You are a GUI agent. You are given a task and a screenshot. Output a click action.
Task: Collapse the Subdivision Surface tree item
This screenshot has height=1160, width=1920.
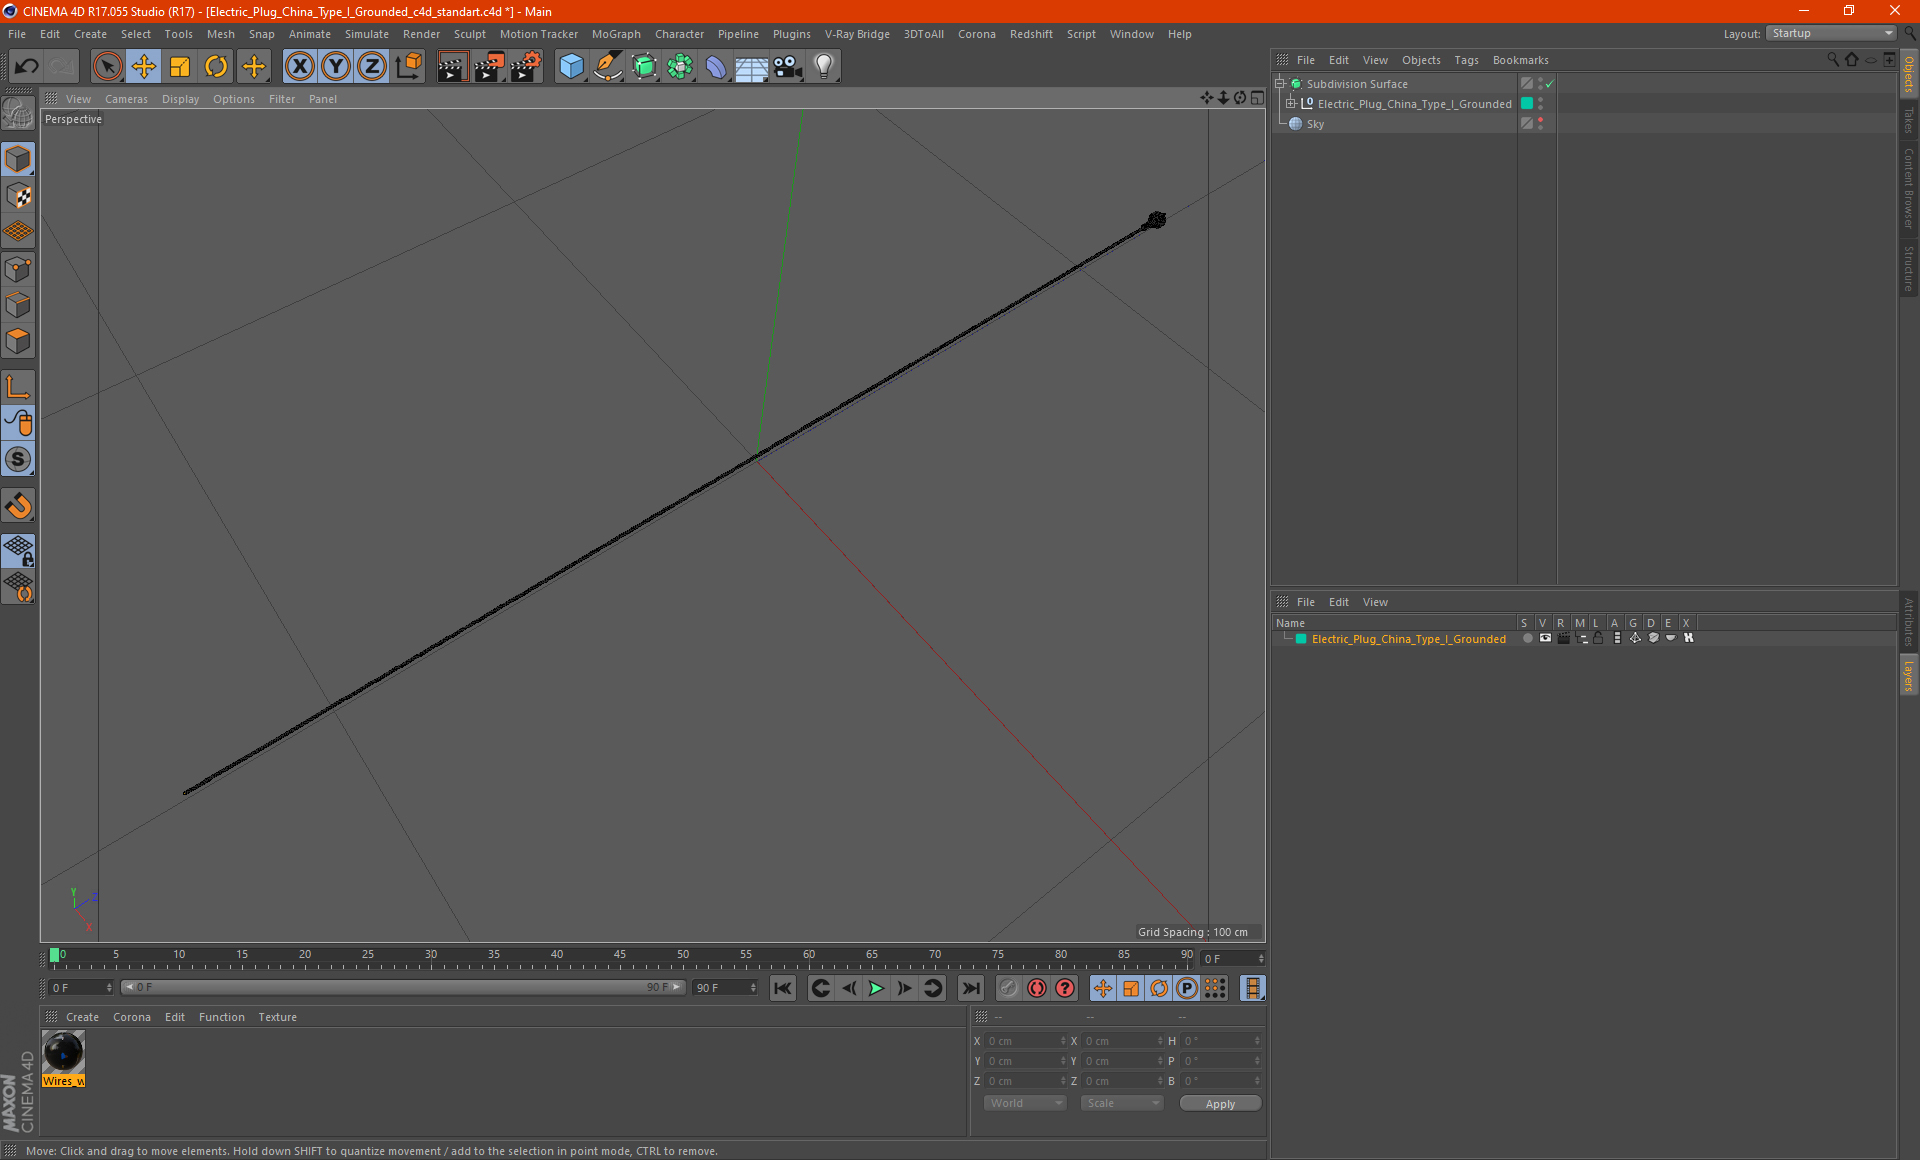tap(1280, 84)
